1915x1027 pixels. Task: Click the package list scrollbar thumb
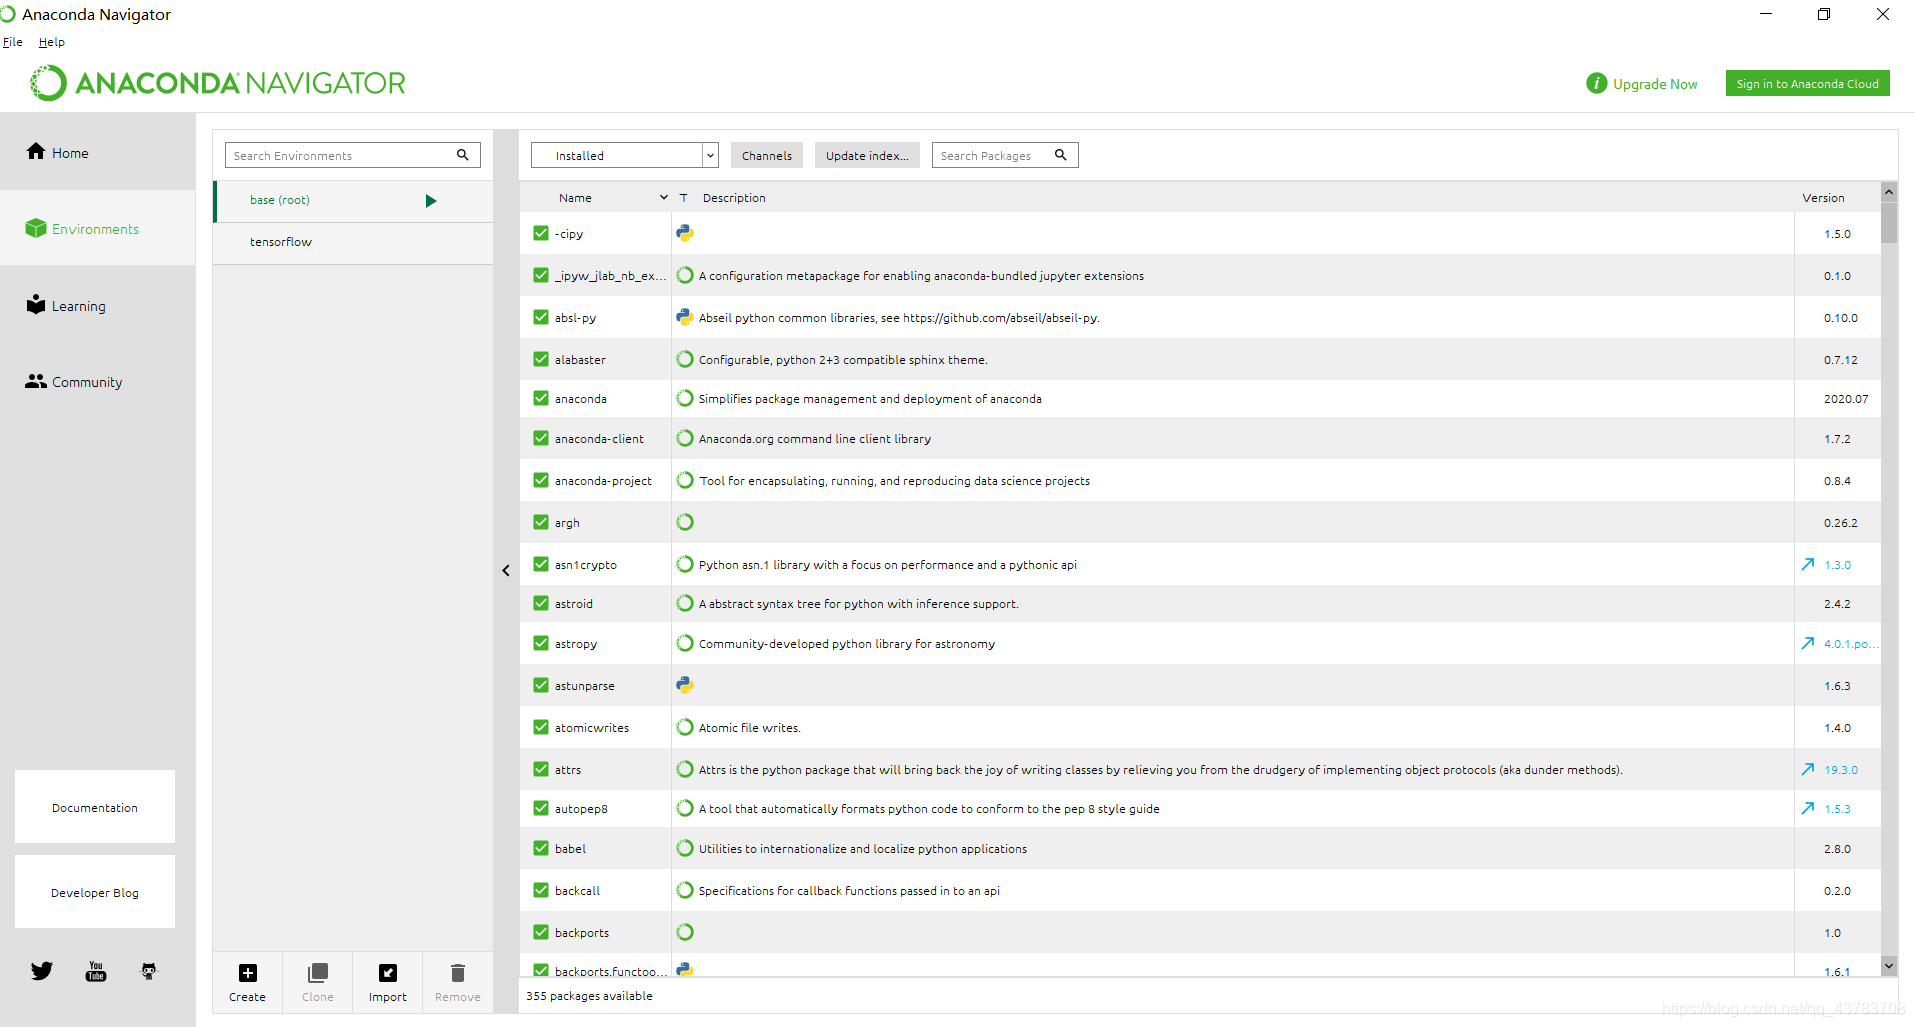tap(1889, 222)
